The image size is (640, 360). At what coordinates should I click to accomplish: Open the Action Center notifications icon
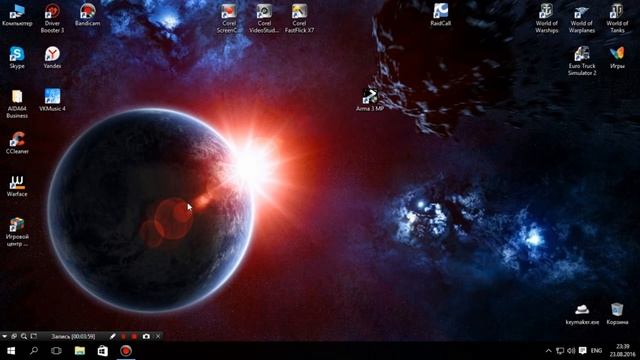pyautogui.click(x=582, y=351)
